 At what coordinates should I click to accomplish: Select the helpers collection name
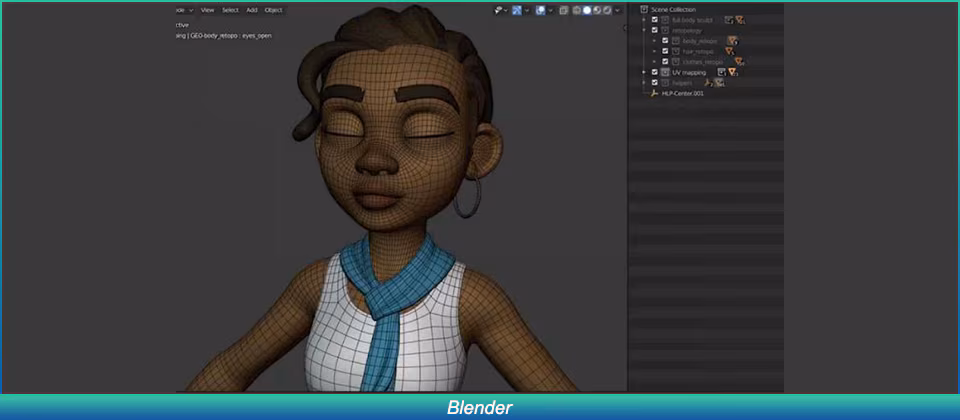point(682,83)
